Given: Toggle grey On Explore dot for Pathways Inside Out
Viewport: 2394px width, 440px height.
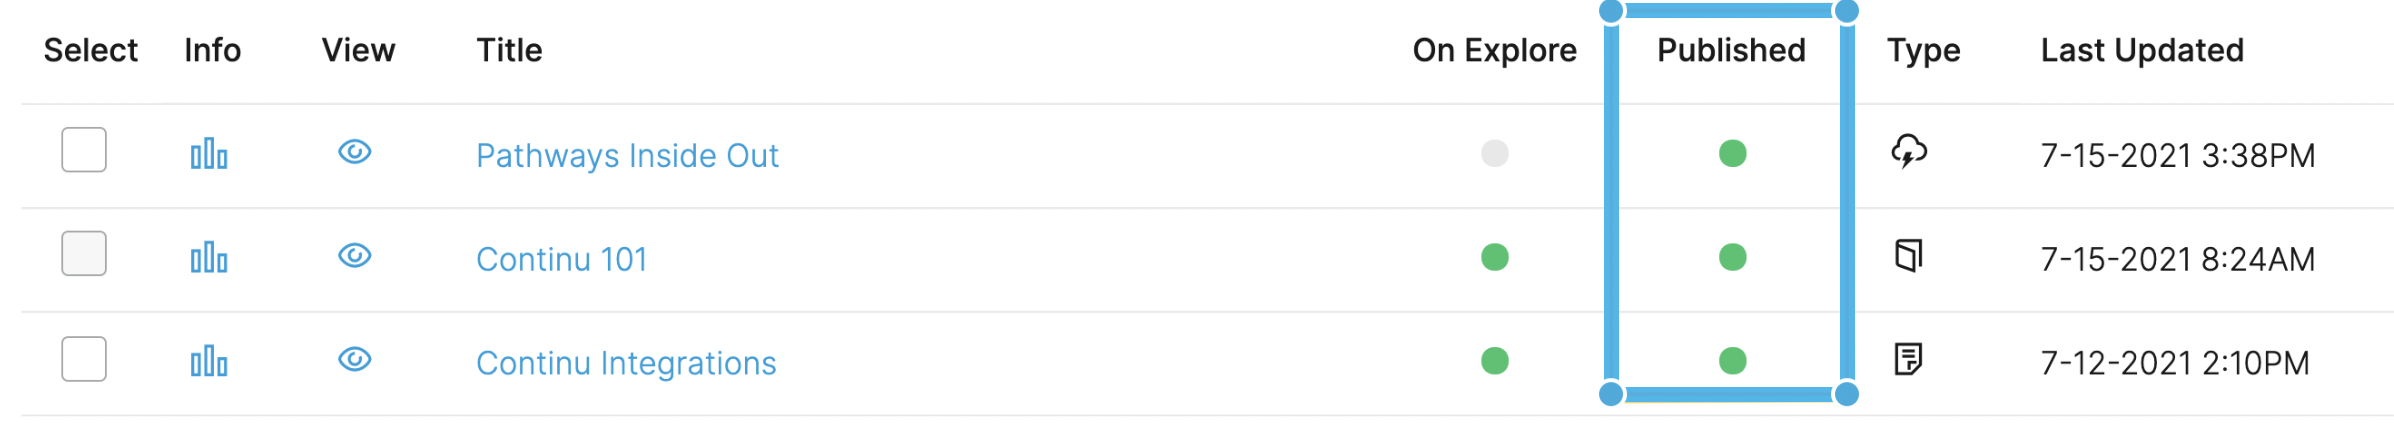Looking at the screenshot, I should point(1495,154).
